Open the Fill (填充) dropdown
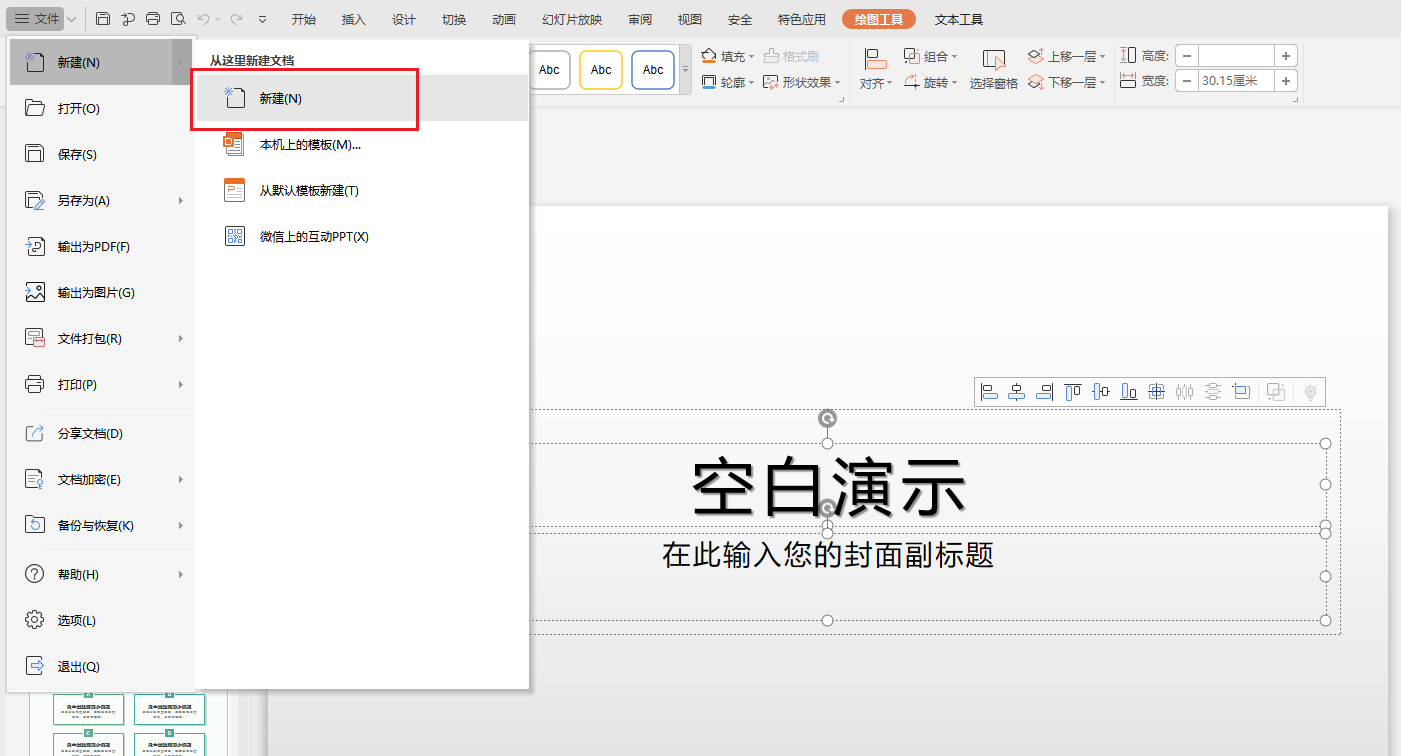This screenshot has height=756, width=1401. (727, 56)
